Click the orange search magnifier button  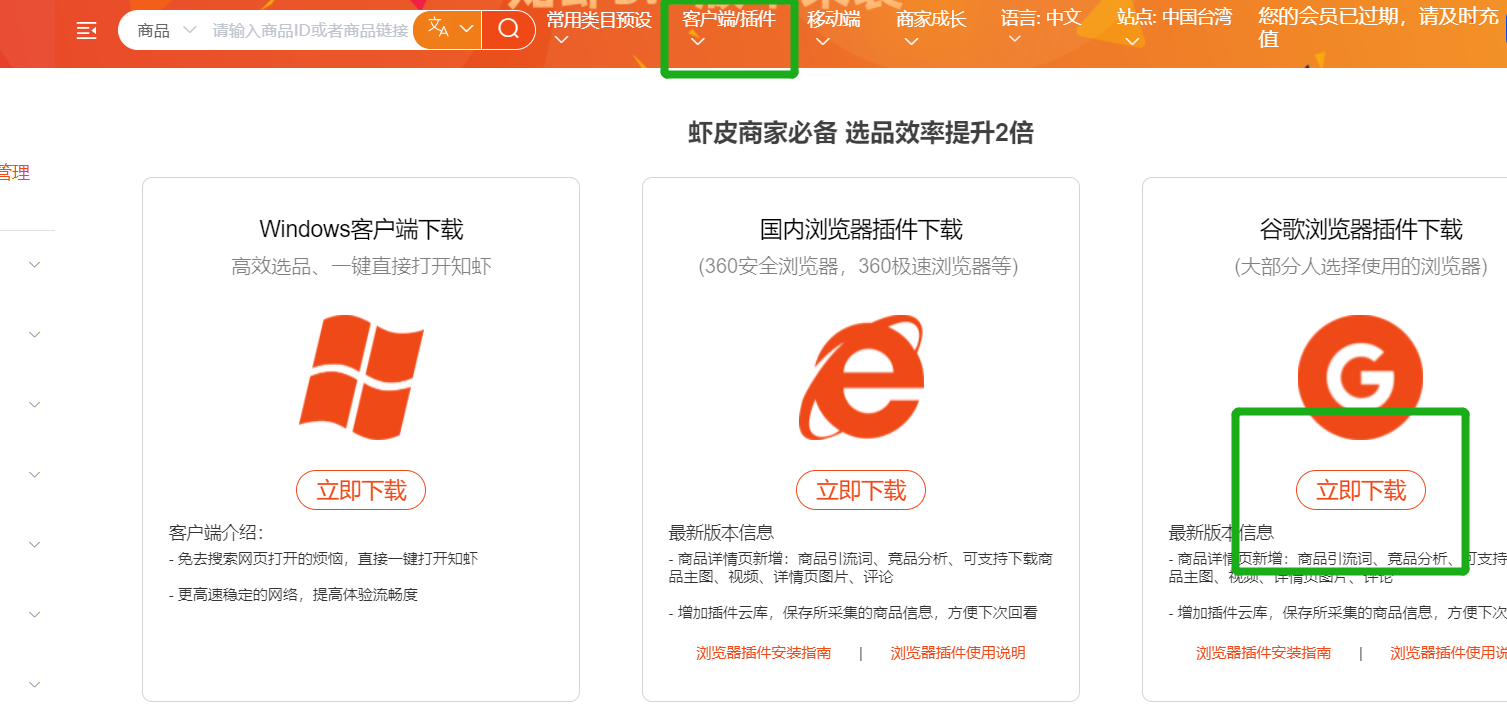(x=508, y=30)
